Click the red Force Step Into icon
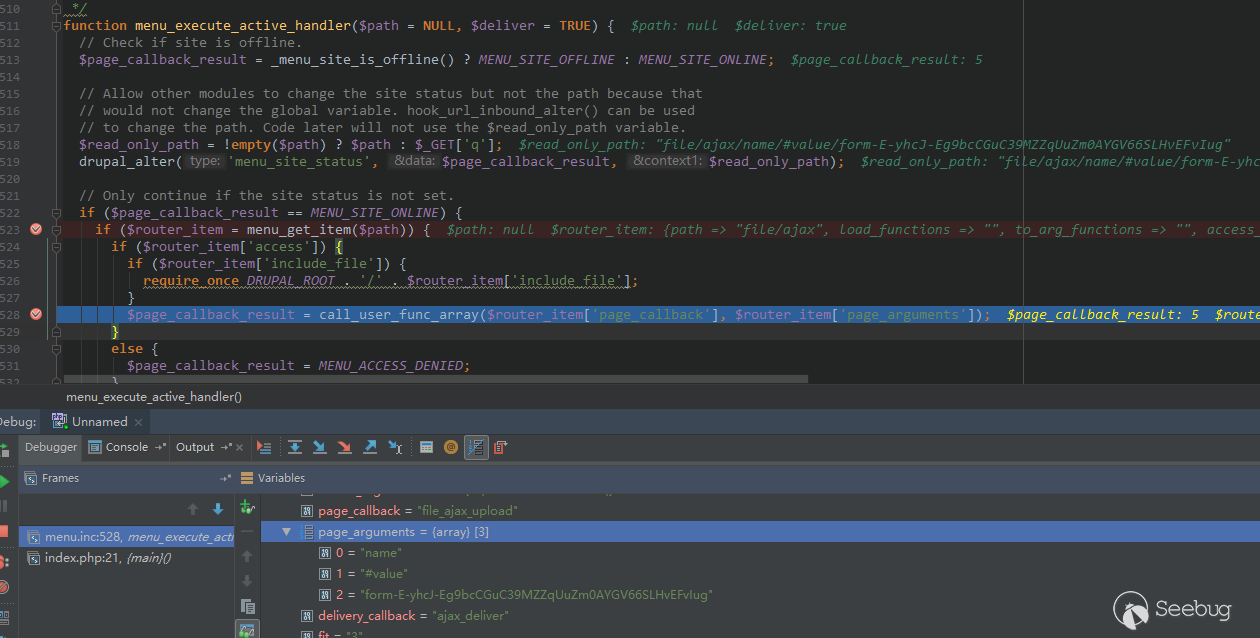Viewport: 1260px width, 638px height. pos(344,447)
